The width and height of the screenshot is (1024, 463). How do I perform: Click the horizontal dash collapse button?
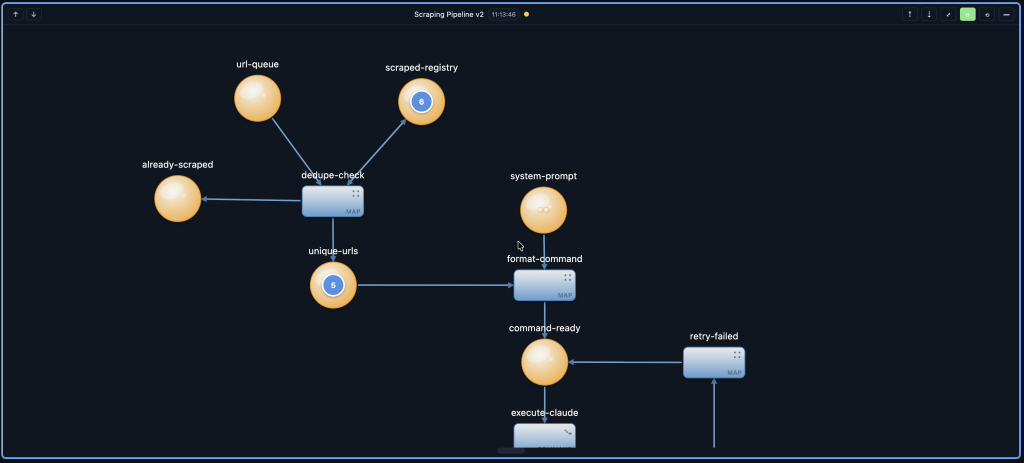click(1006, 14)
